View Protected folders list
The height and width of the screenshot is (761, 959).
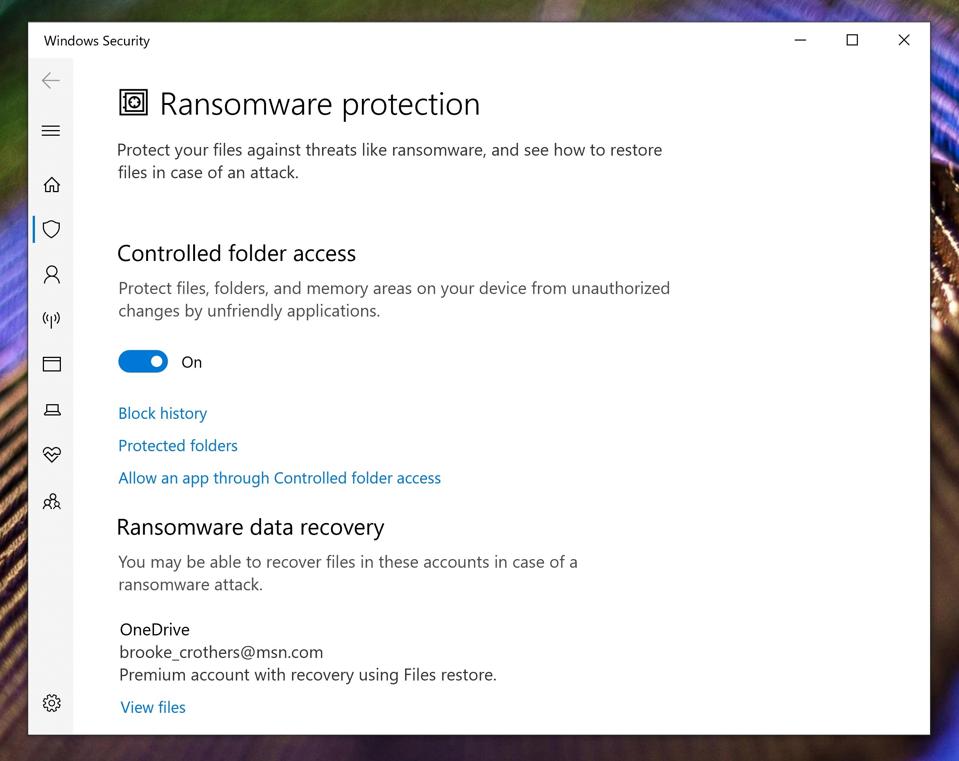coord(177,445)
